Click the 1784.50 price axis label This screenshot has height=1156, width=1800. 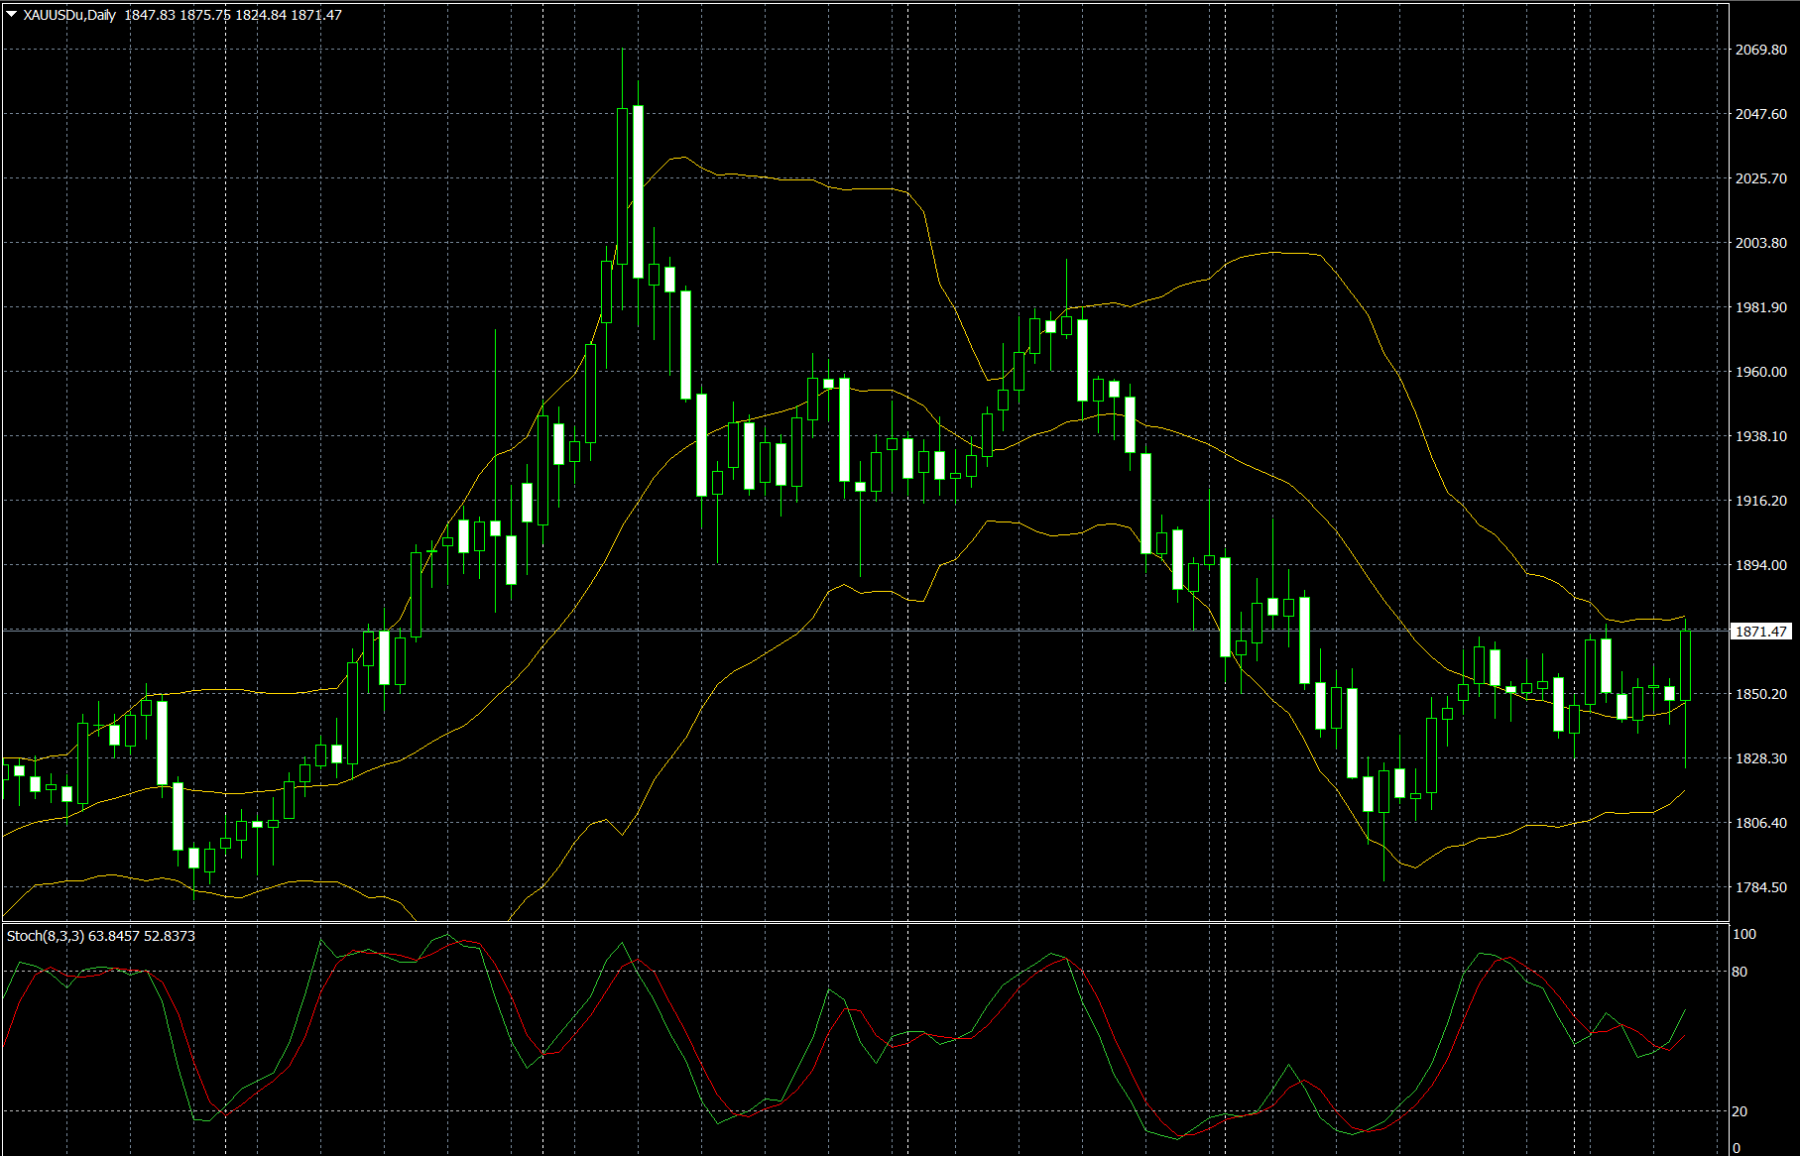[1761, 888]
